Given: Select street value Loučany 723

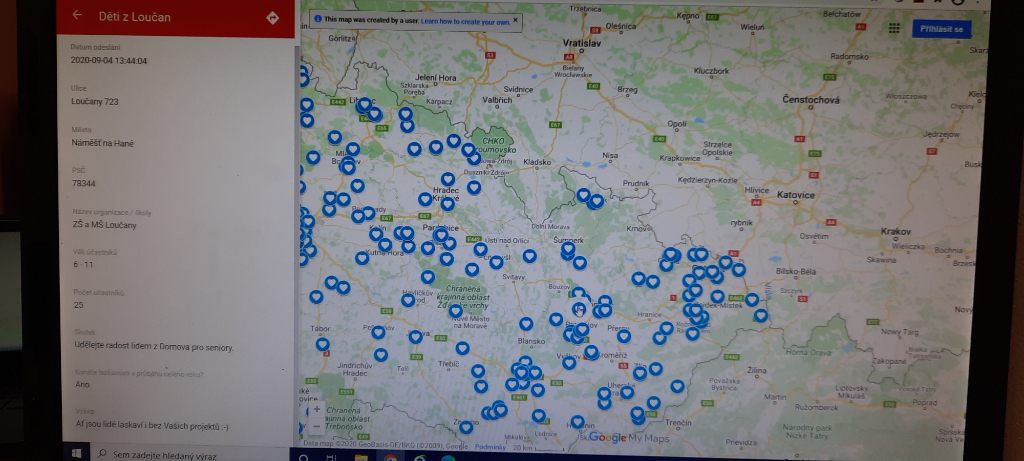Looking at the screenshot, I should point(95,101).
